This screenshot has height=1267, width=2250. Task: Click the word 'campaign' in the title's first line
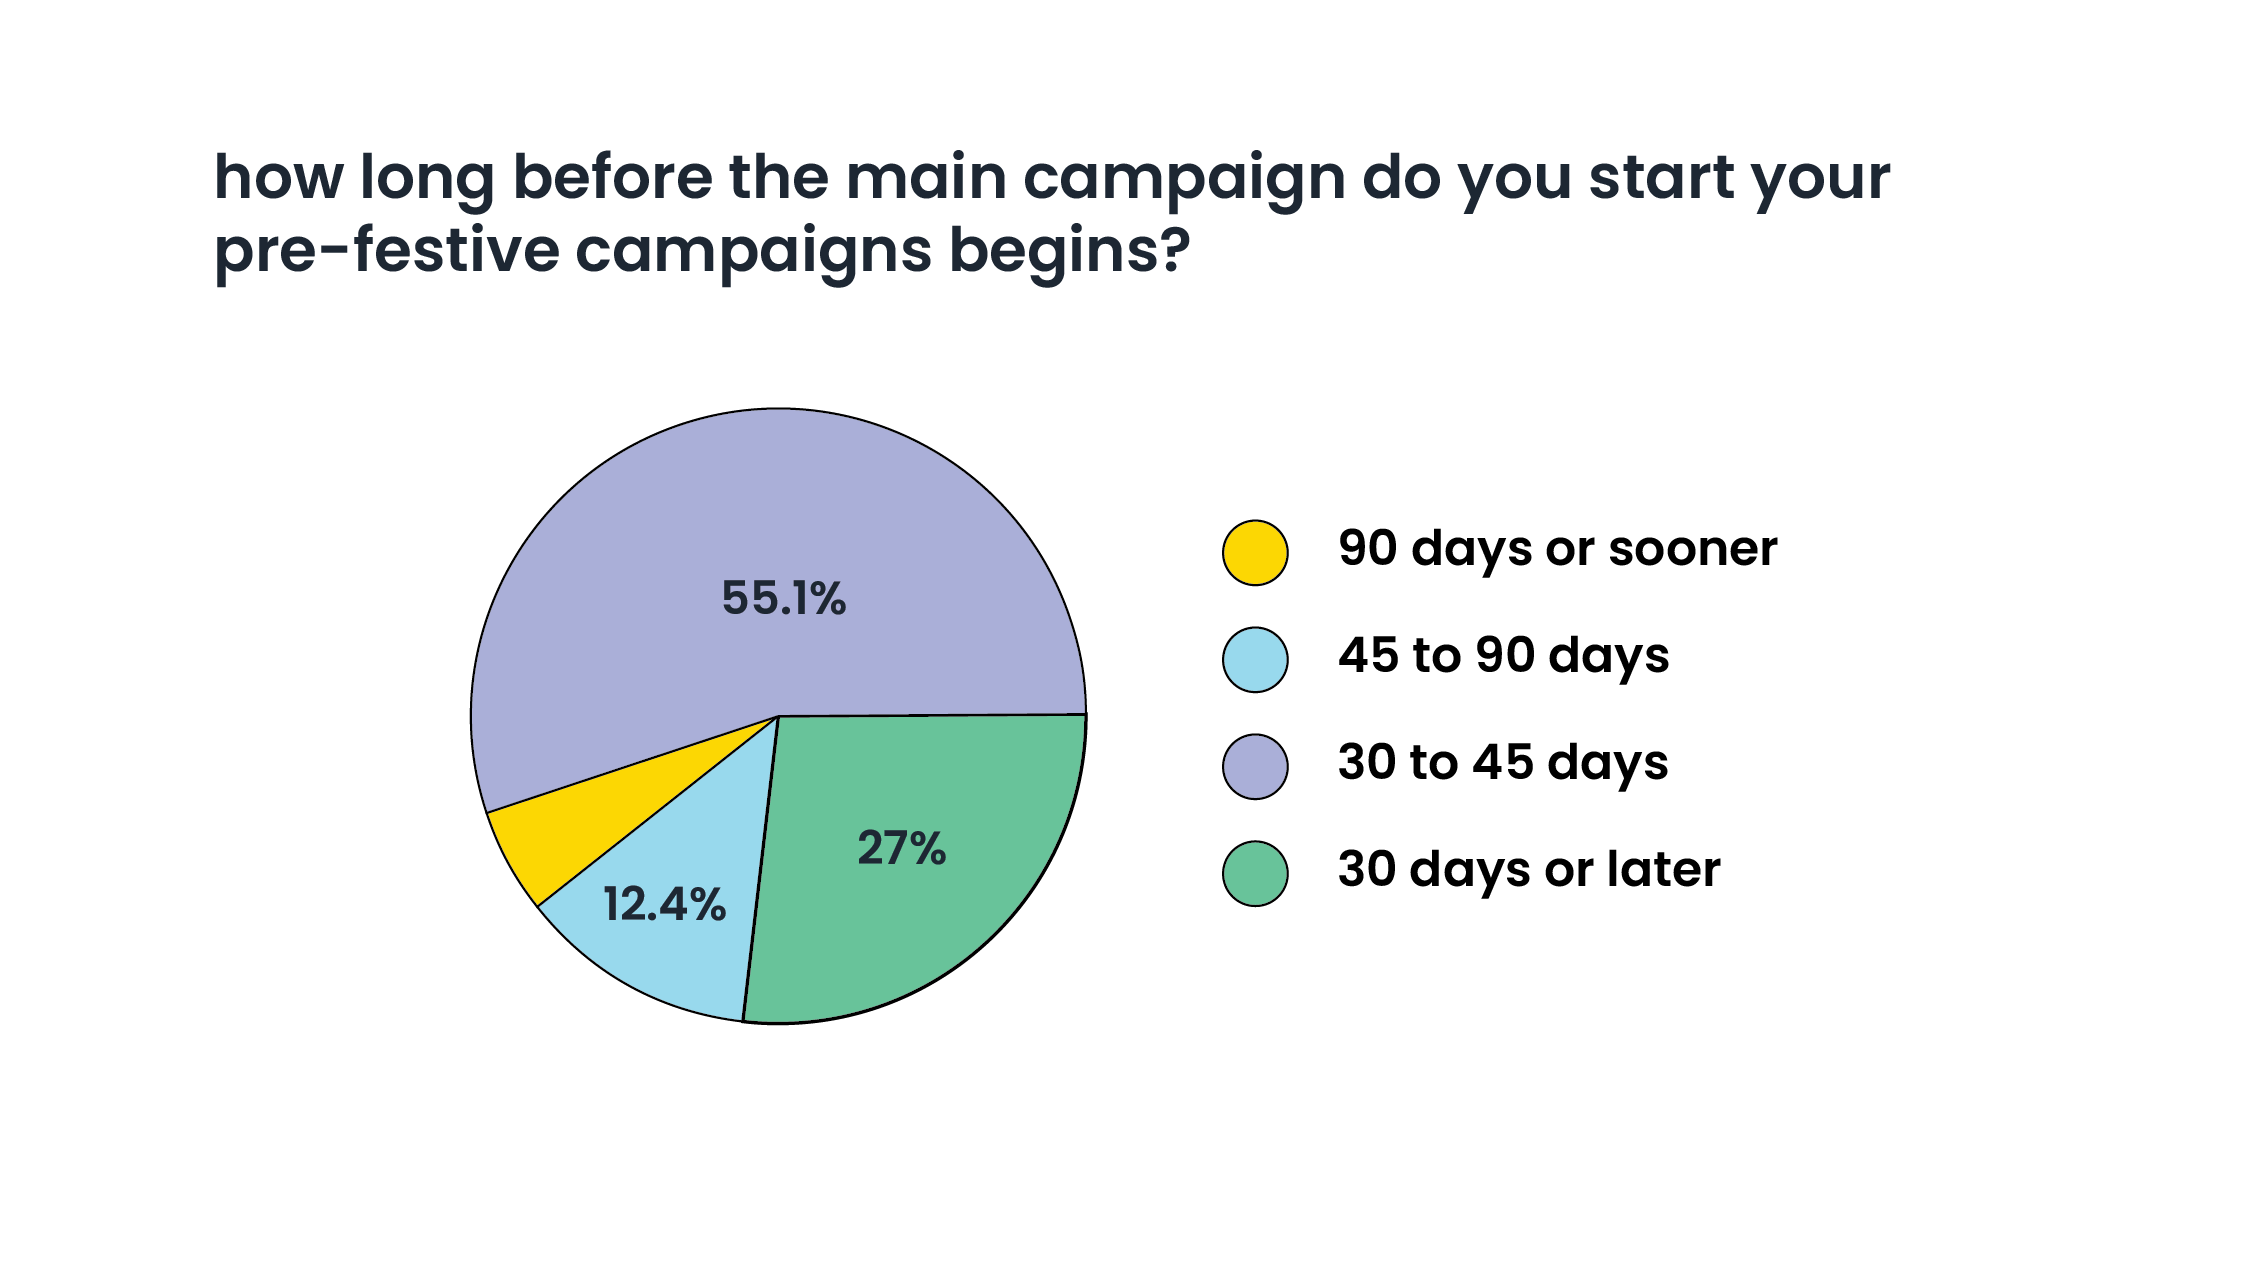pyautogui.click(x=1183, y=180)
